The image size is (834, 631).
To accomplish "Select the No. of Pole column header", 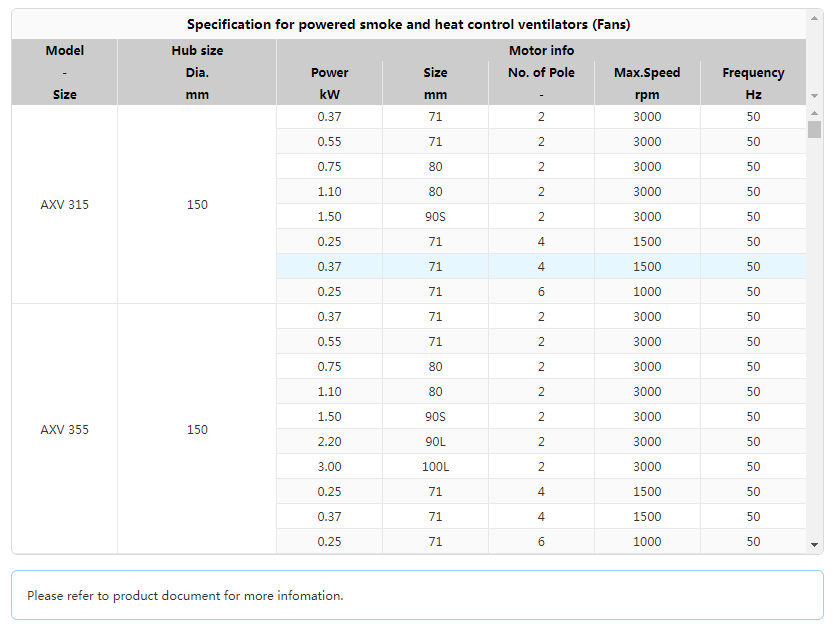I will tap(541, 83).
